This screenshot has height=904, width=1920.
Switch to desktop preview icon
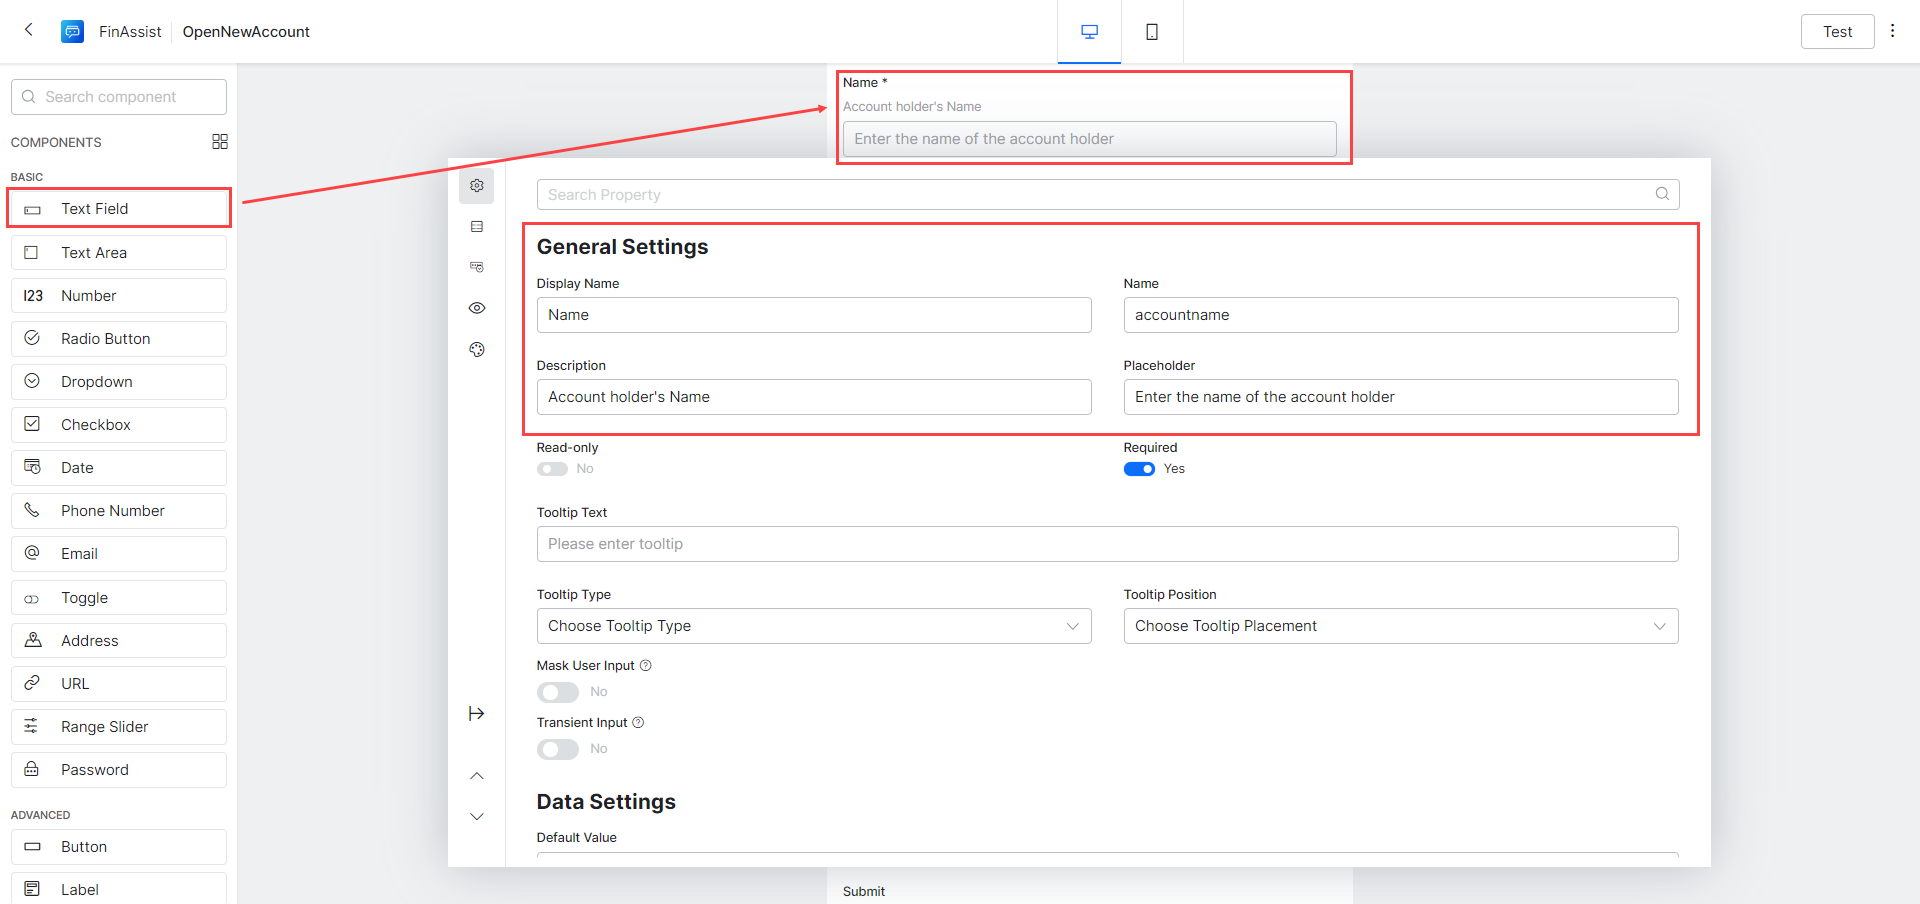1089,32
